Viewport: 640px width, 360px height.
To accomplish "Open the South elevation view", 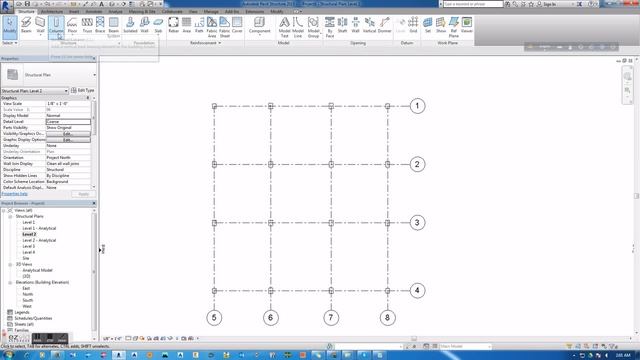I will point(28,300).
